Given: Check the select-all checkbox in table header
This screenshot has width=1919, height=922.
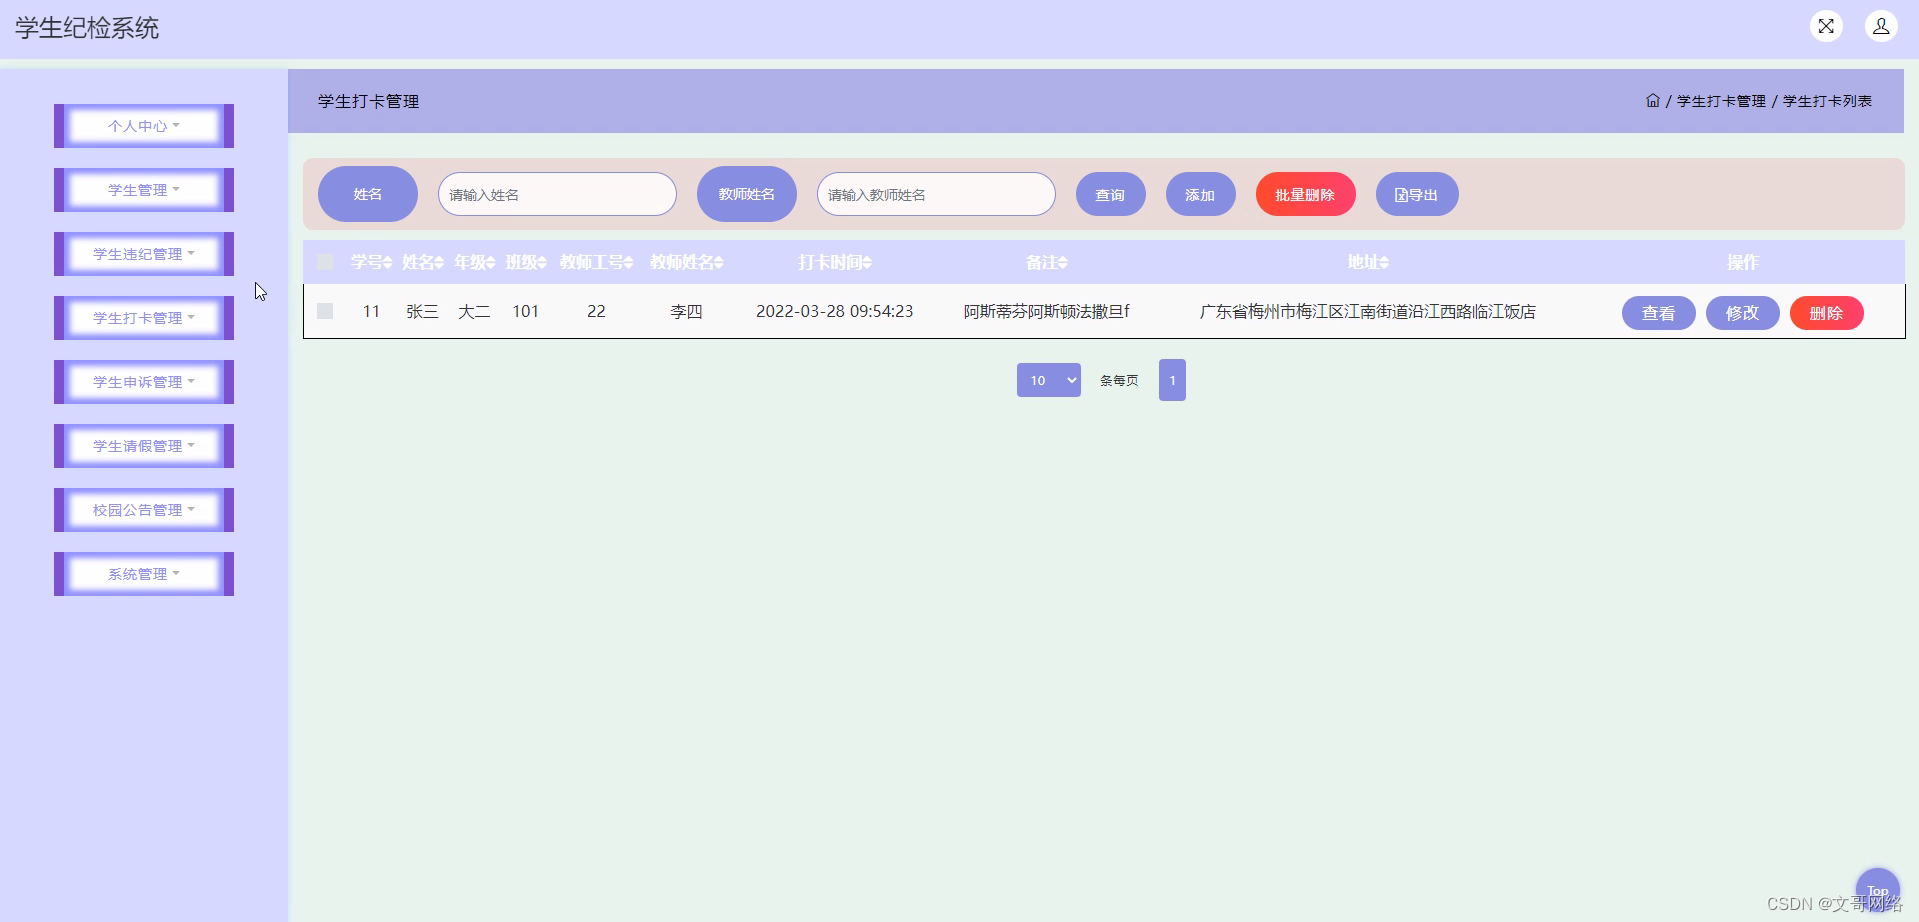Looking at the screenshot, I should pyautogui.click(x=324, y=262).
